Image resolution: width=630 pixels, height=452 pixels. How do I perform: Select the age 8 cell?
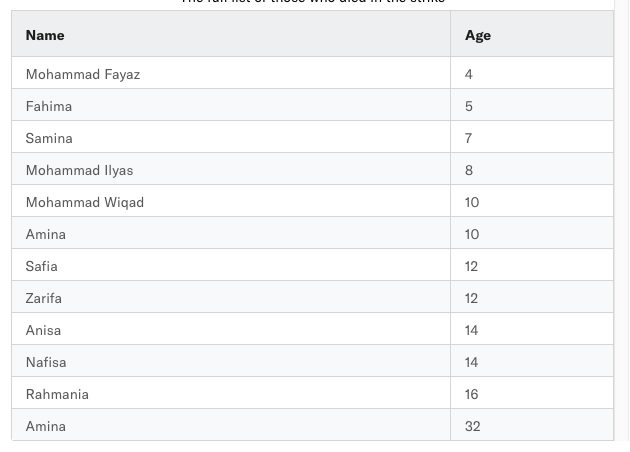(x=532, y=169)
